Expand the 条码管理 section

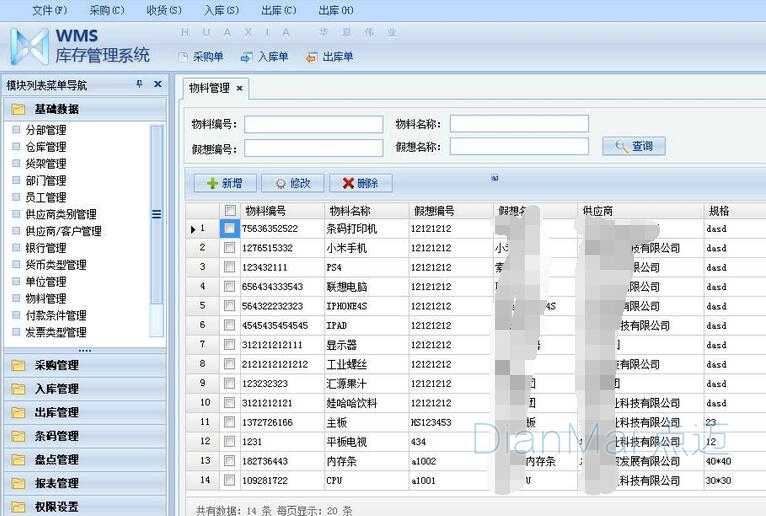point(85,436)
